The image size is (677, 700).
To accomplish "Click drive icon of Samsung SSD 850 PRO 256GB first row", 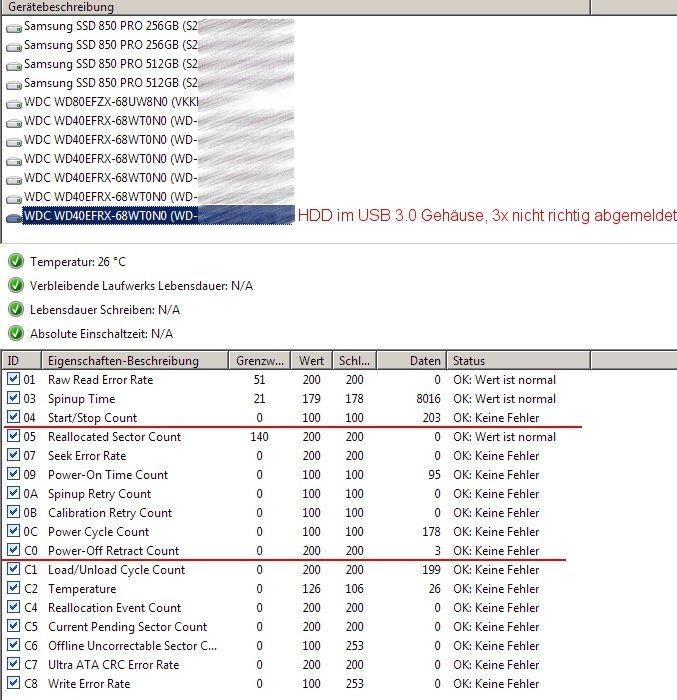I will 14,28.
